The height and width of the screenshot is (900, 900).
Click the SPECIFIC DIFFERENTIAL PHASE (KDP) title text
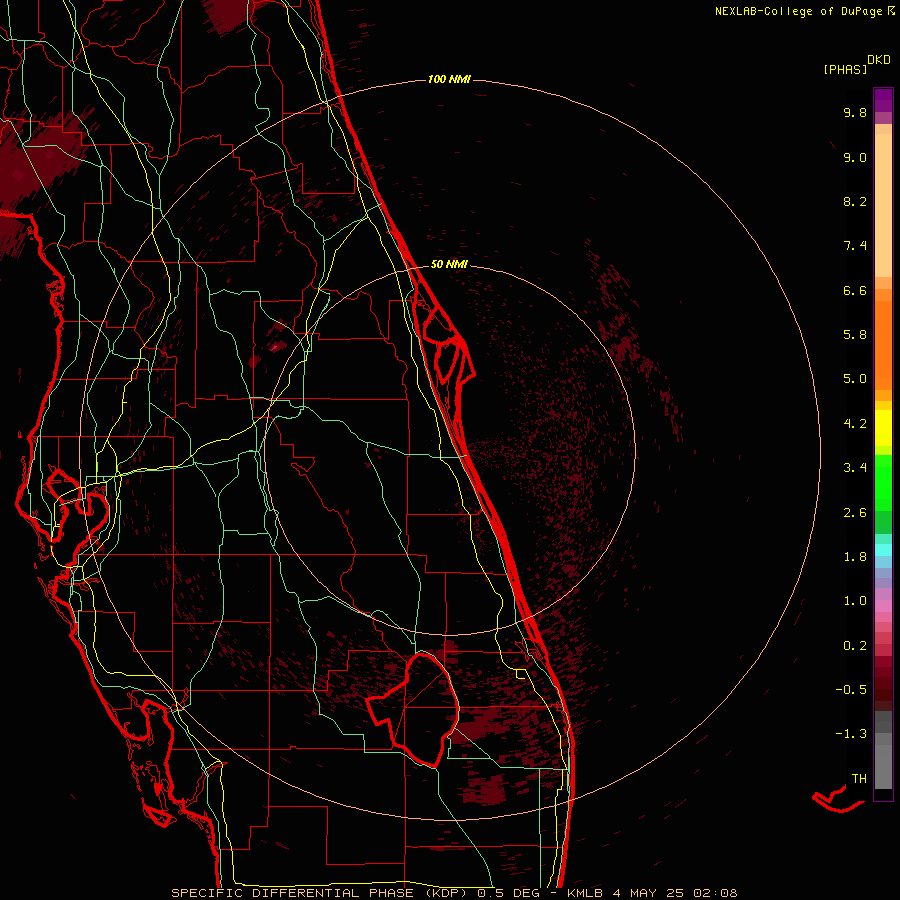point(319,893)
